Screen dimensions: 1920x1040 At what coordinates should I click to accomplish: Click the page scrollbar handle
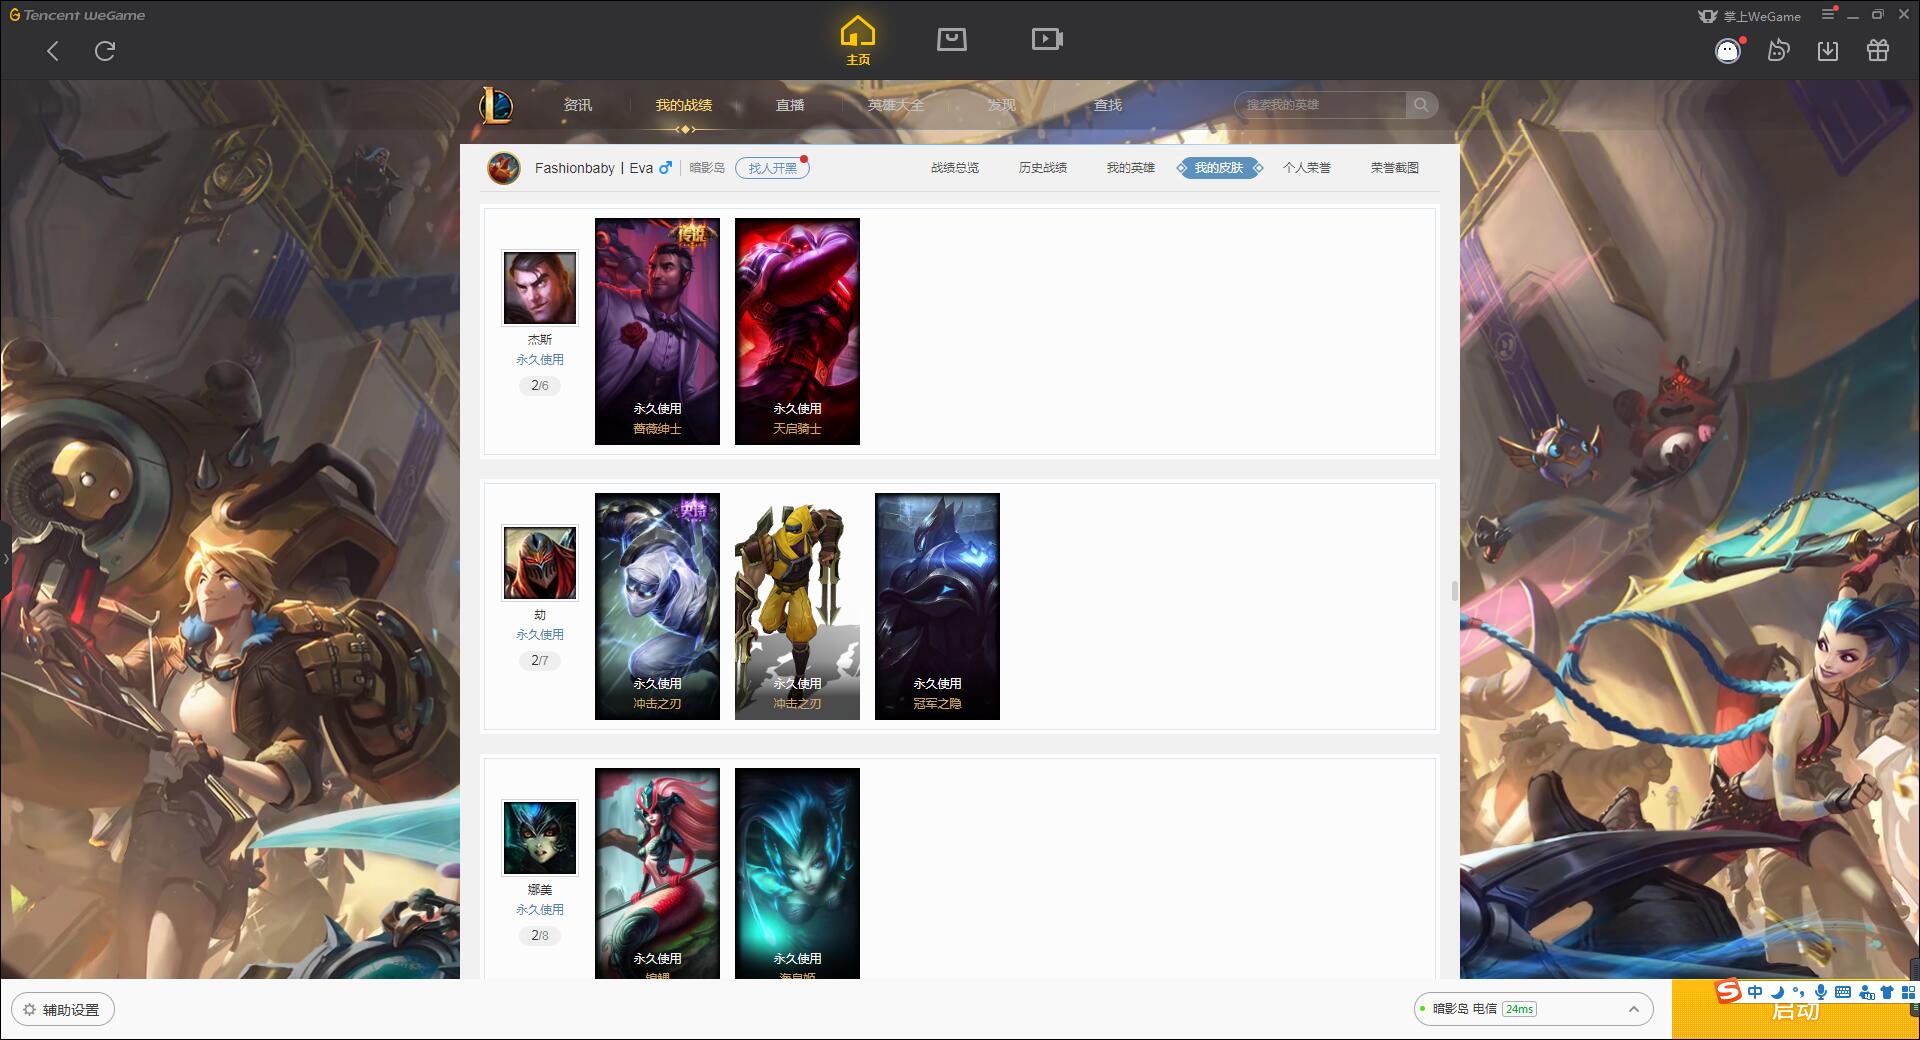pyautogui.click(x=1454, y=591)
